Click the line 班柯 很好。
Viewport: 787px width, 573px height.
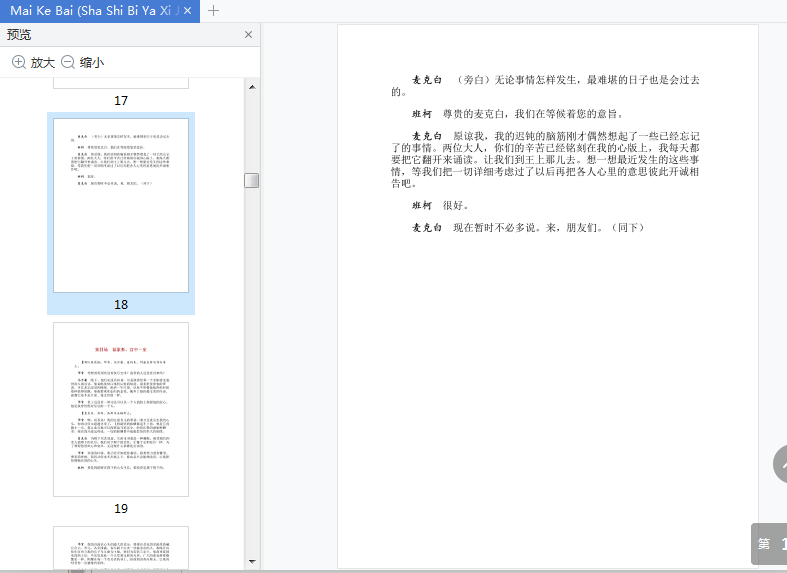pos(441,205)
